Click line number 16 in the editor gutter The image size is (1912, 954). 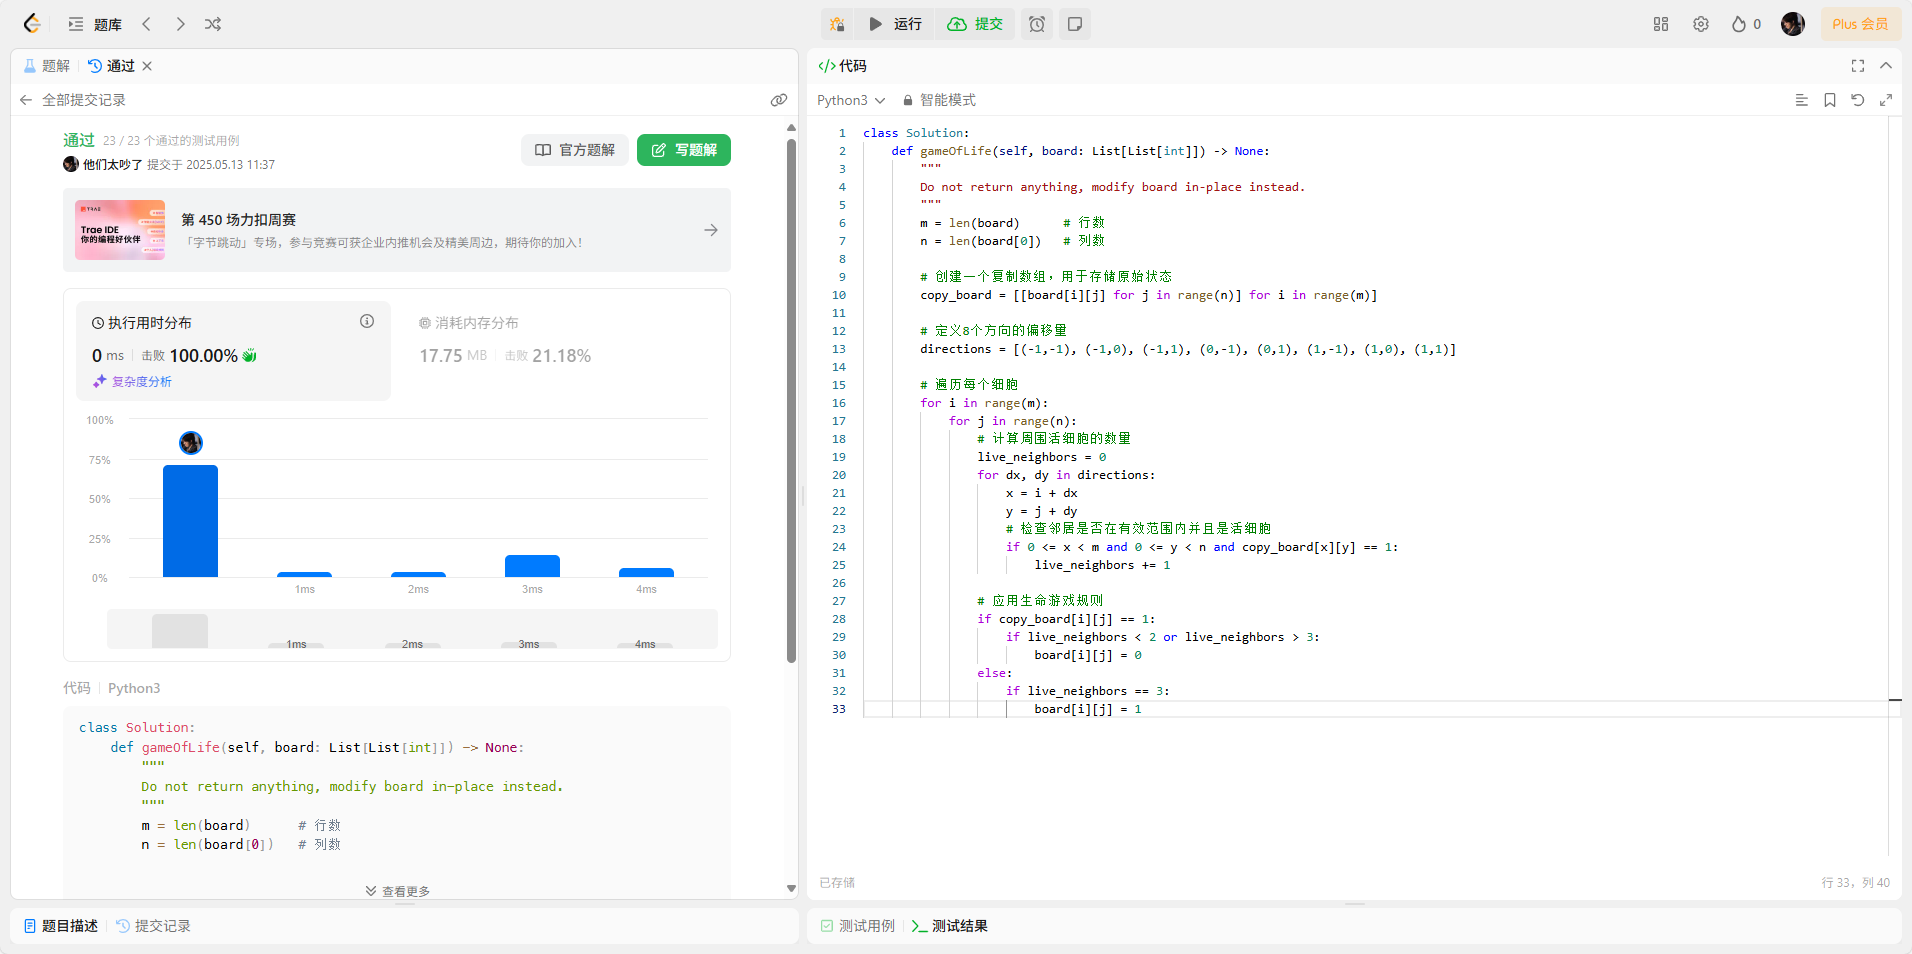838,403
